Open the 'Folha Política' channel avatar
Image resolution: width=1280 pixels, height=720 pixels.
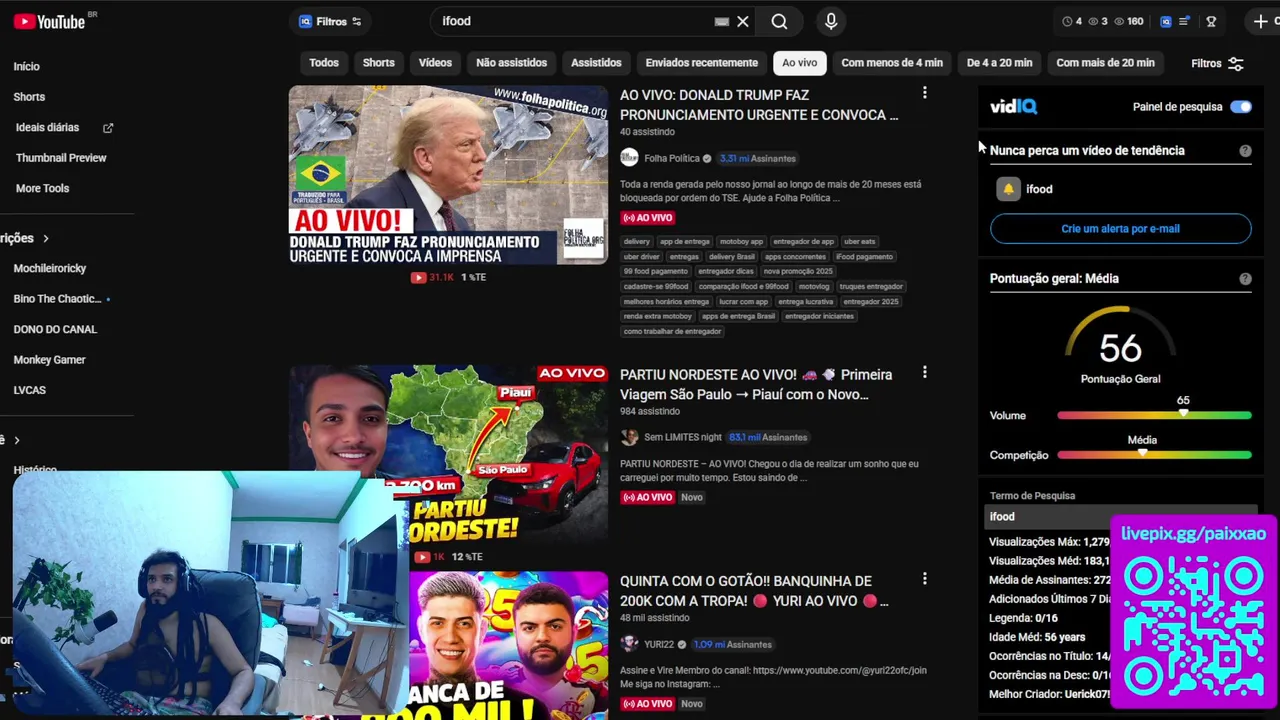(x=629, y=158)
